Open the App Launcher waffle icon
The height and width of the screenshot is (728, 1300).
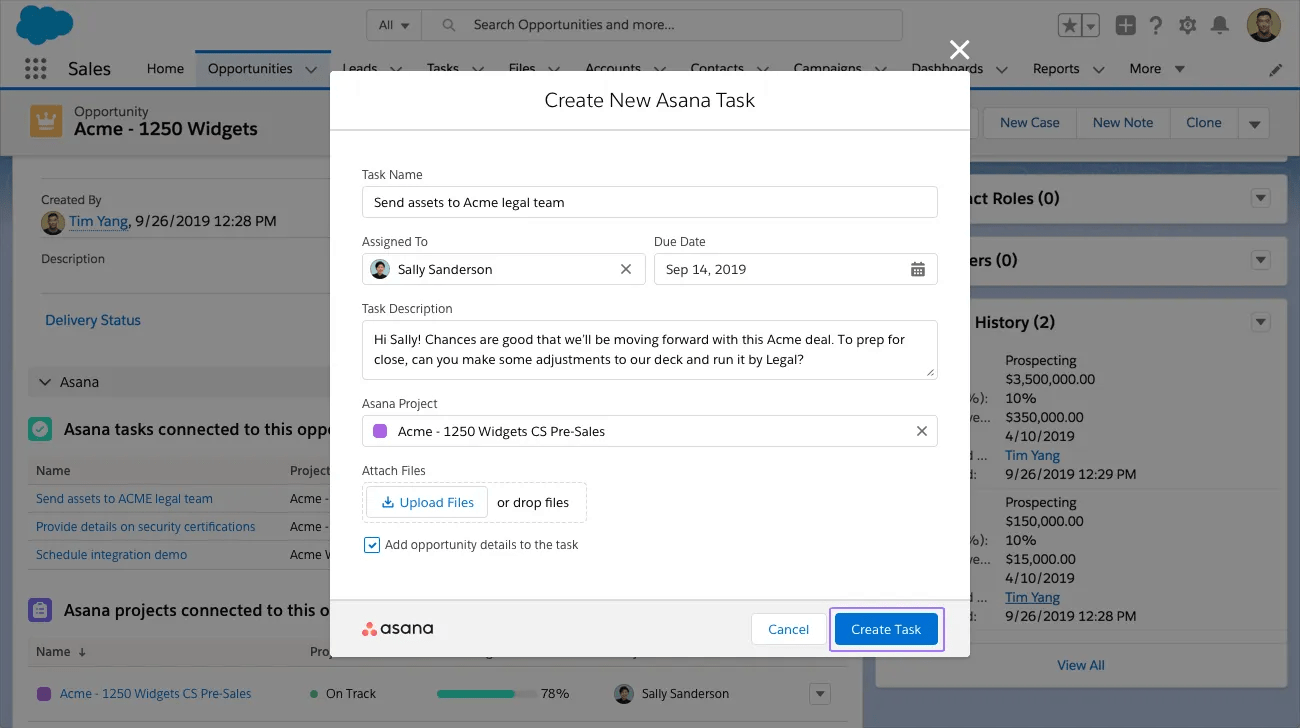point(35,68)
